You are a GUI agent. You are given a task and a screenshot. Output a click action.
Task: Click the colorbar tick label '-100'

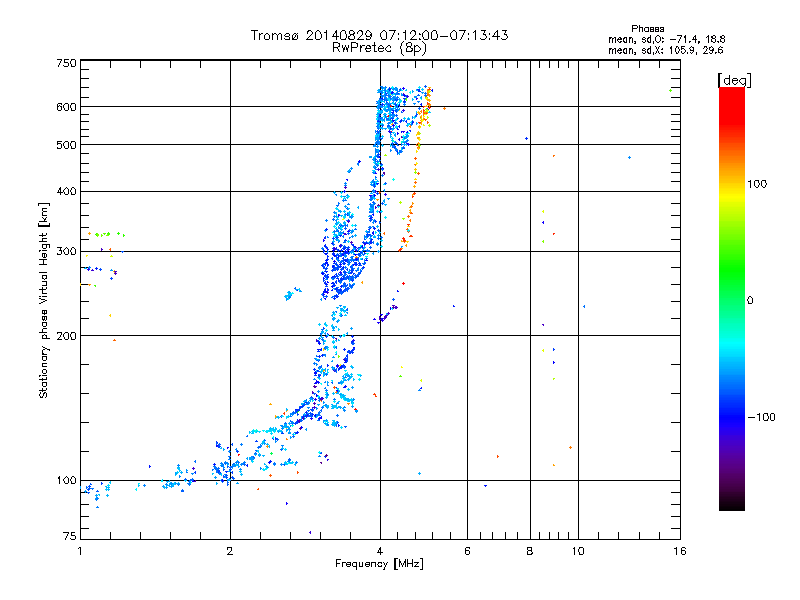(762, 417)
